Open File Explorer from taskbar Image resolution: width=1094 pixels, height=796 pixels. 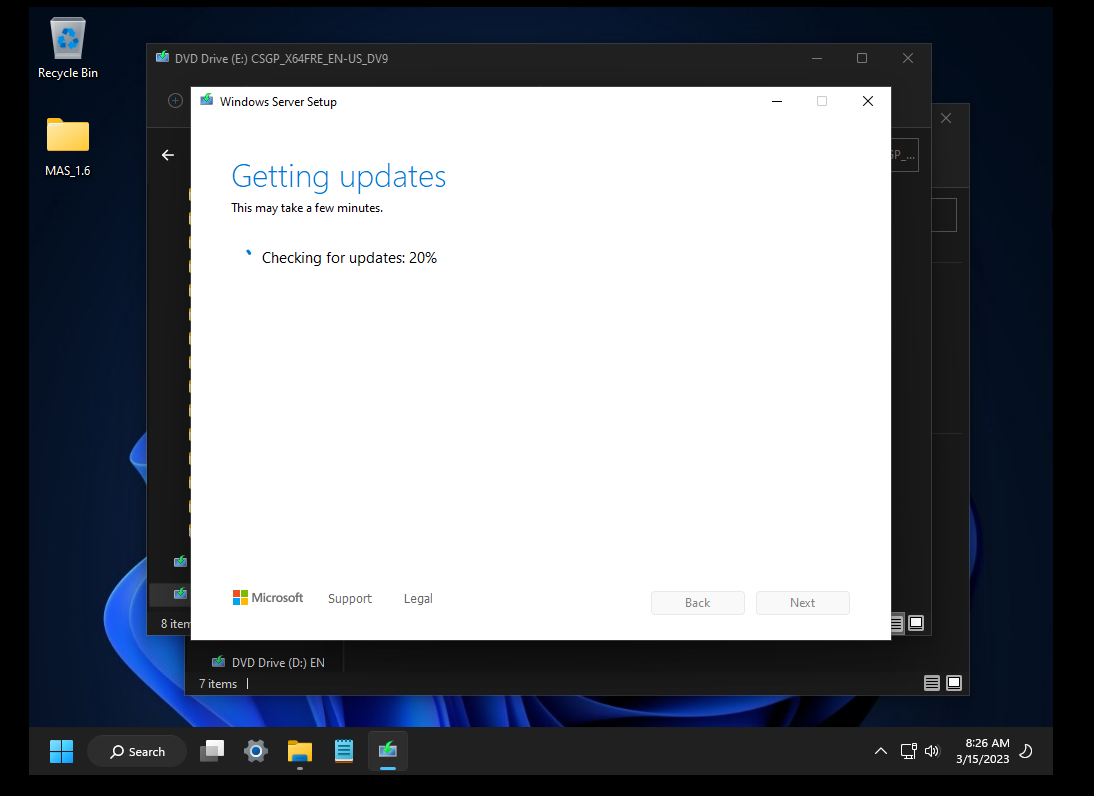300,751
